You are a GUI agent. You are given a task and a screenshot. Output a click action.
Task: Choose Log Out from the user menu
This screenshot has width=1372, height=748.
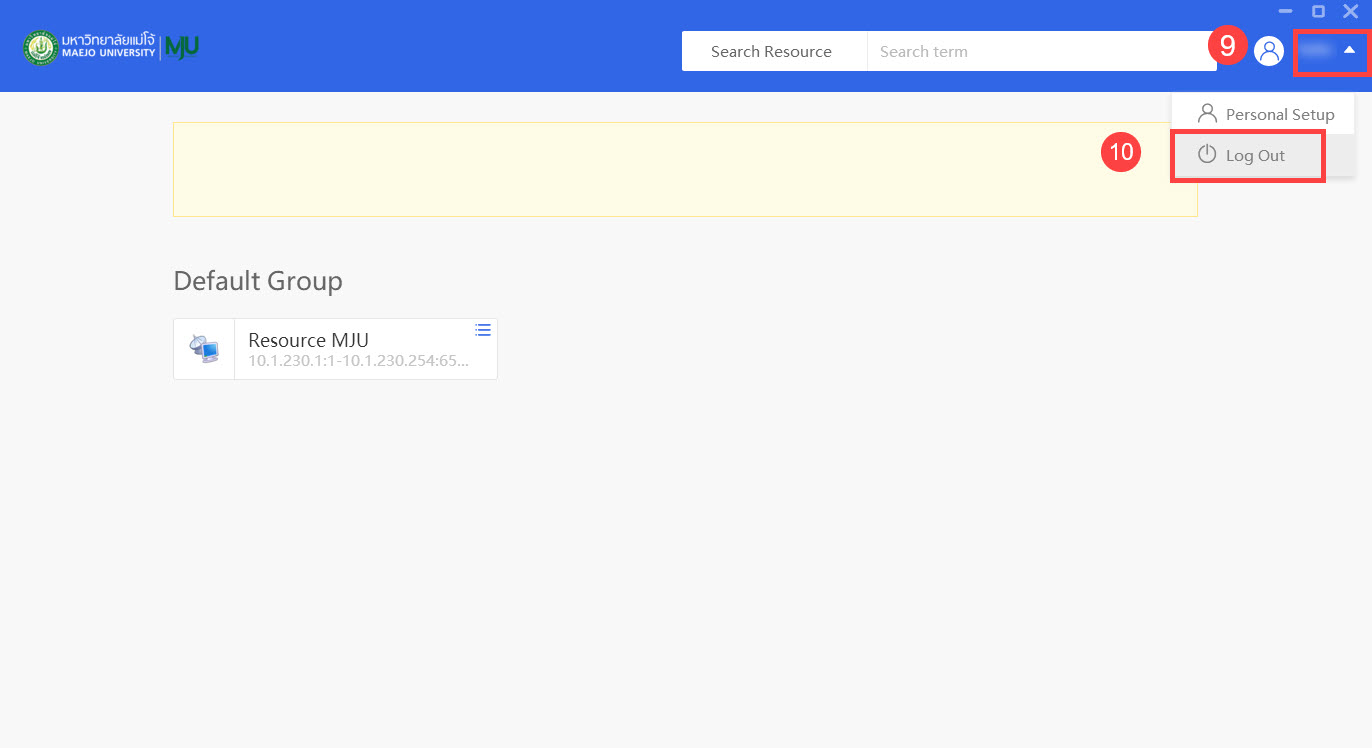(x=1255, y=156)
